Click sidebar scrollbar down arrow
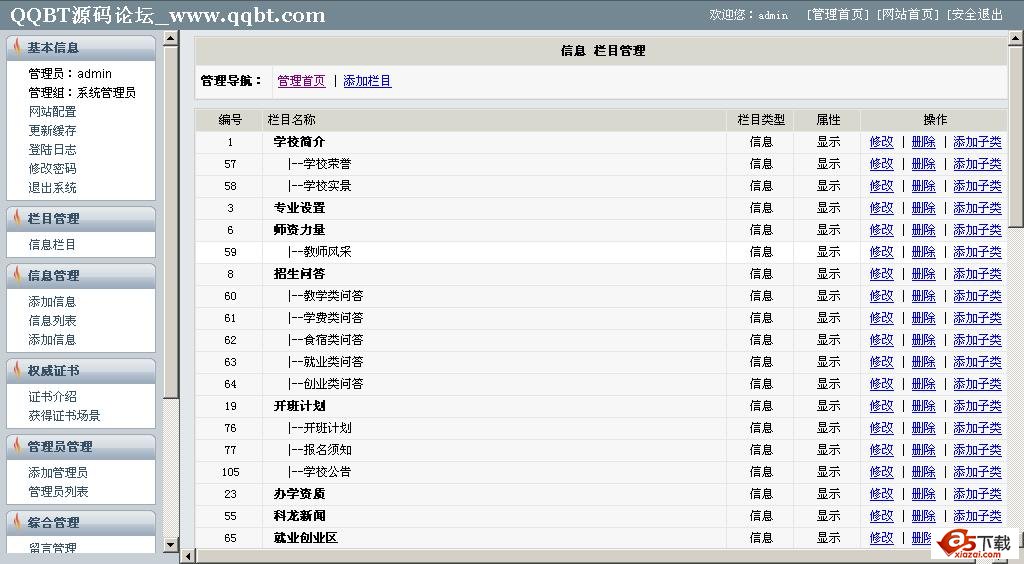This screenshot has height=564, width=1024. point(170,544)
